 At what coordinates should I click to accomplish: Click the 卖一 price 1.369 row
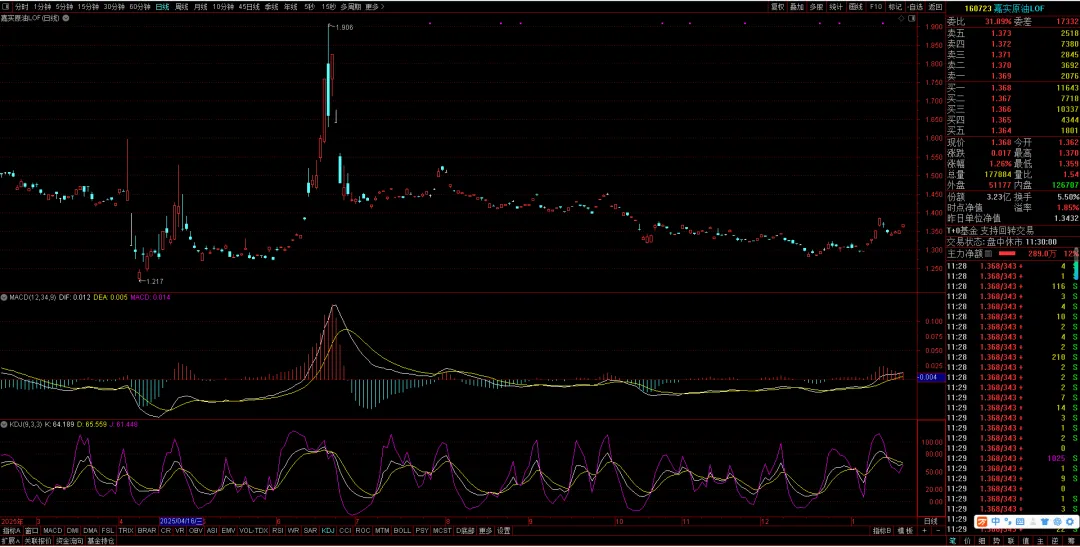coord(1012,76)
